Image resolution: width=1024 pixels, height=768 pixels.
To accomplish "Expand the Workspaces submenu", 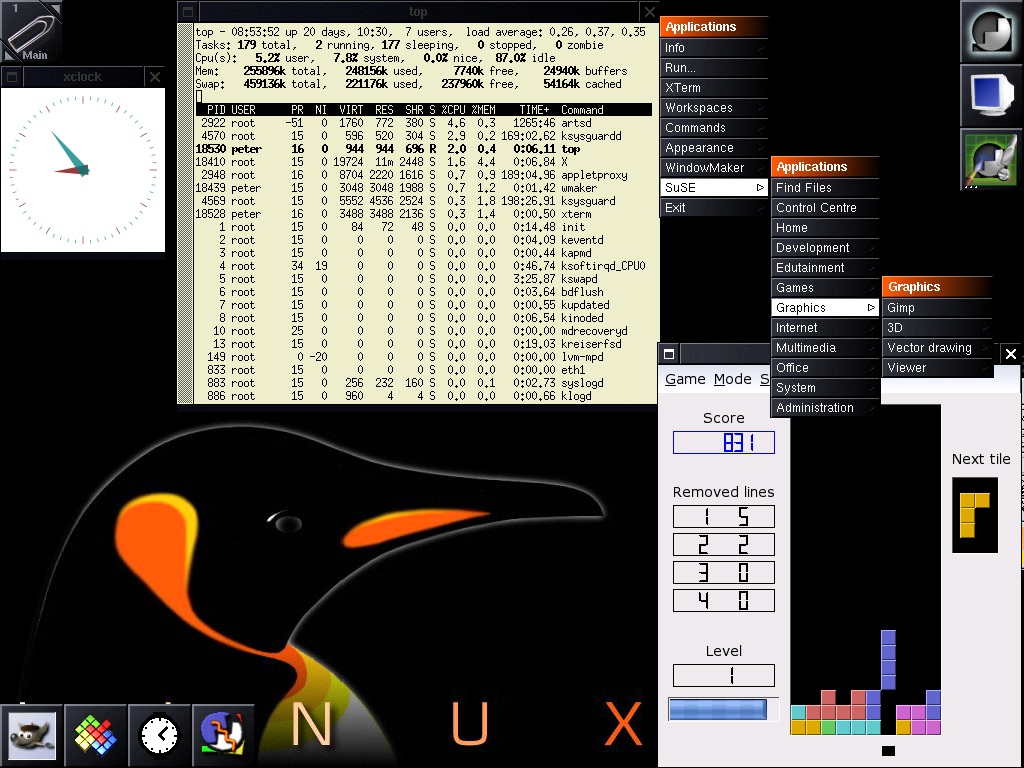I will [x=714, y=108].
